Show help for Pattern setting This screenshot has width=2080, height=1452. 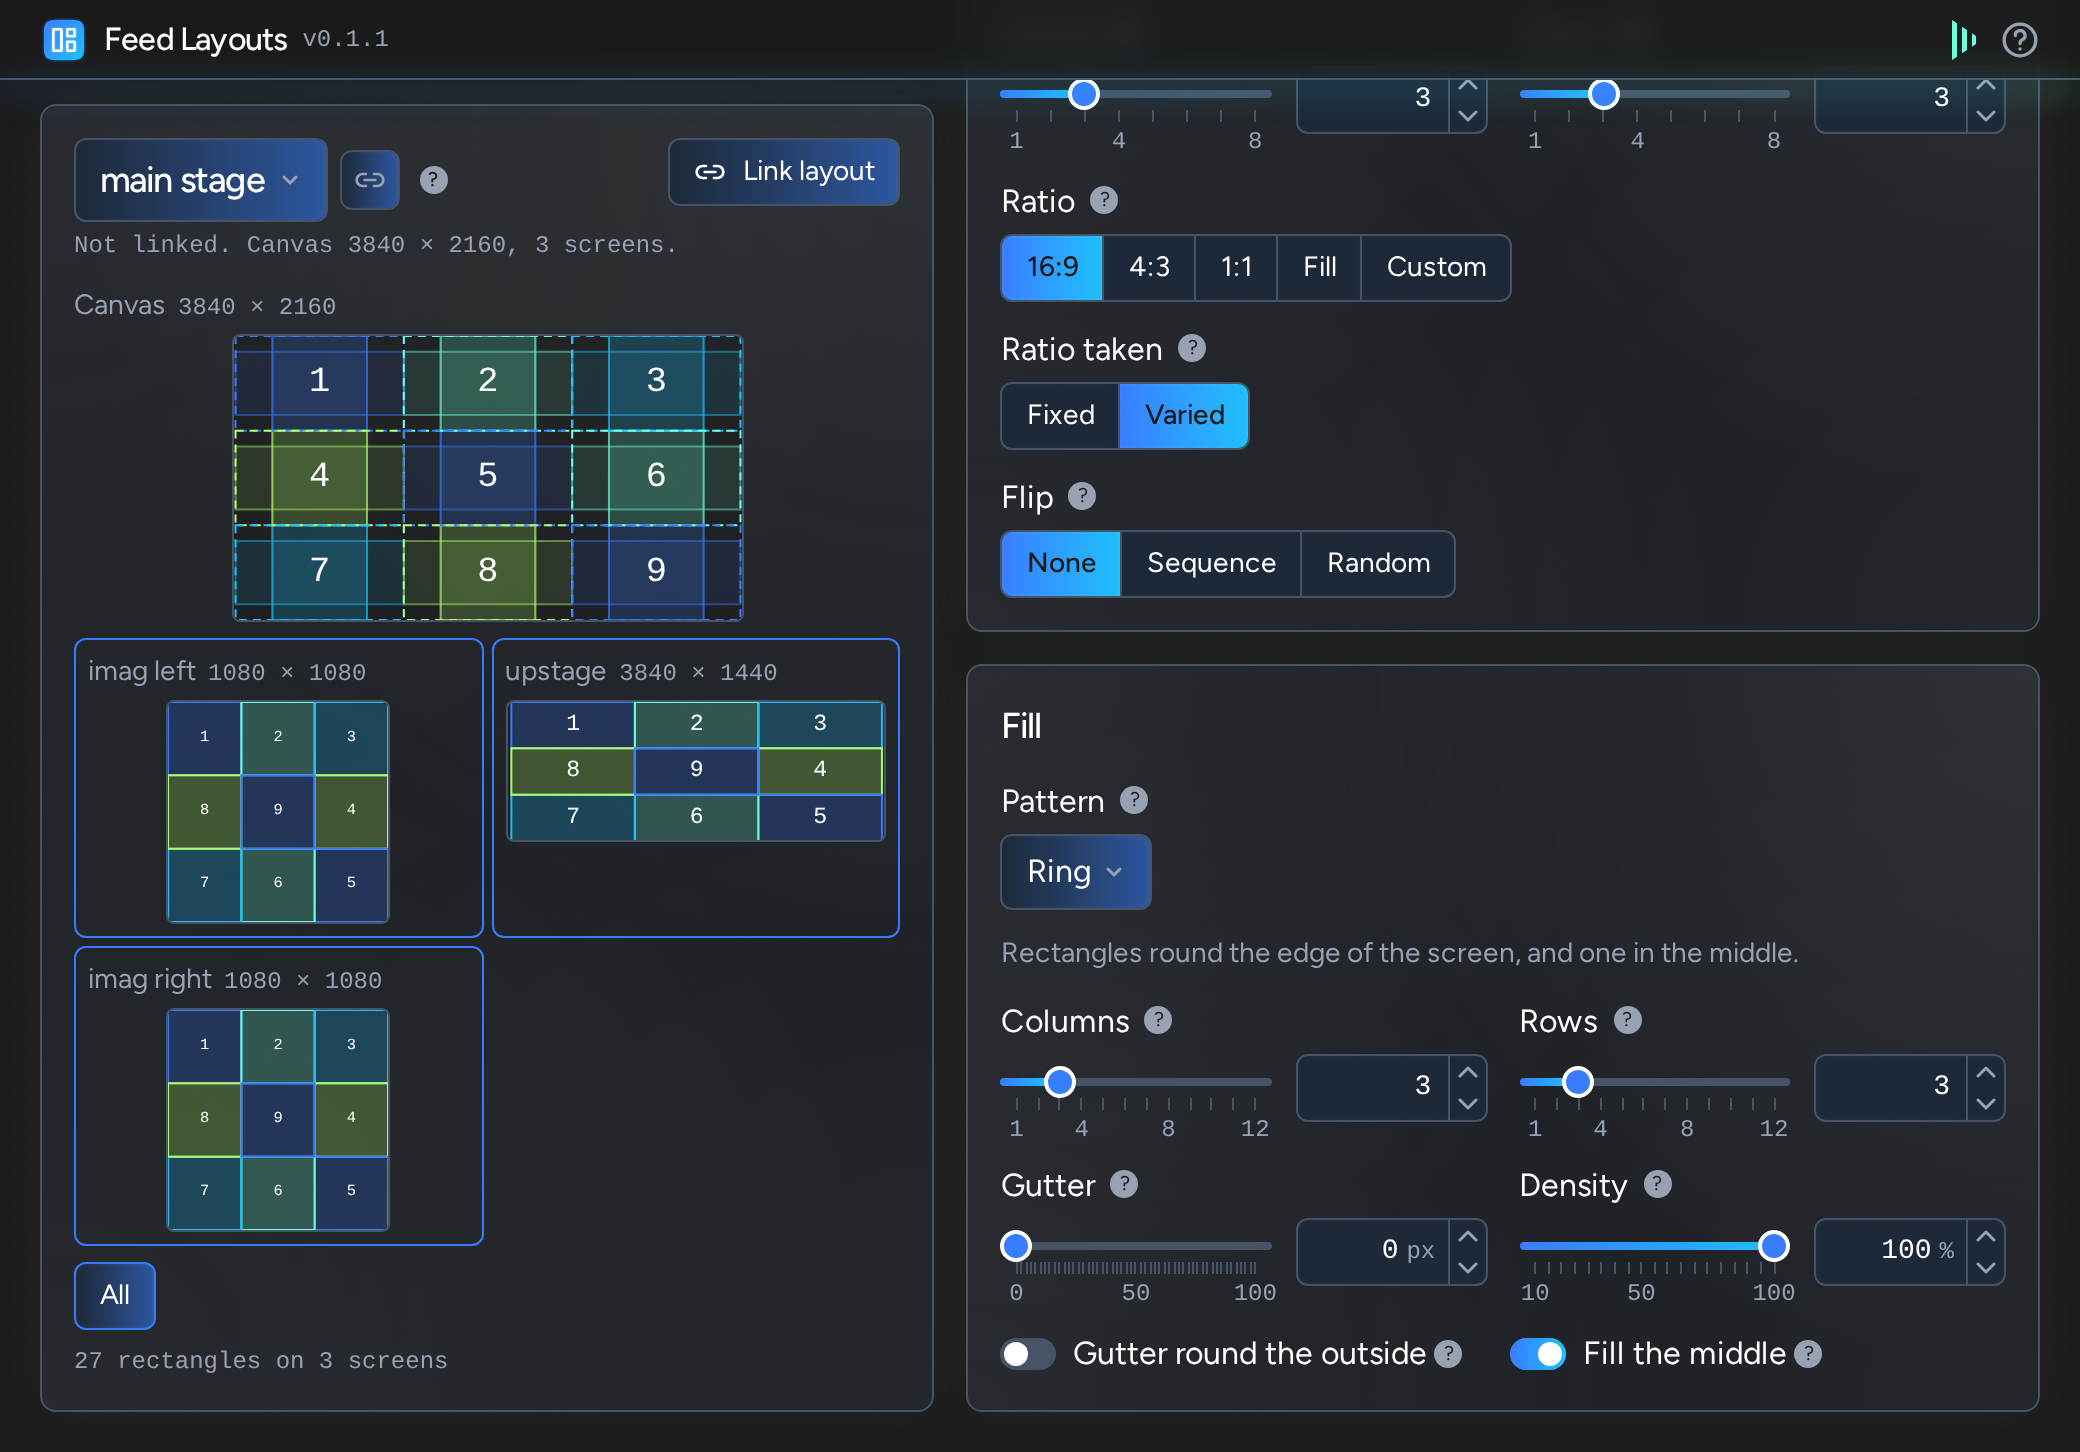point(1134,800)
